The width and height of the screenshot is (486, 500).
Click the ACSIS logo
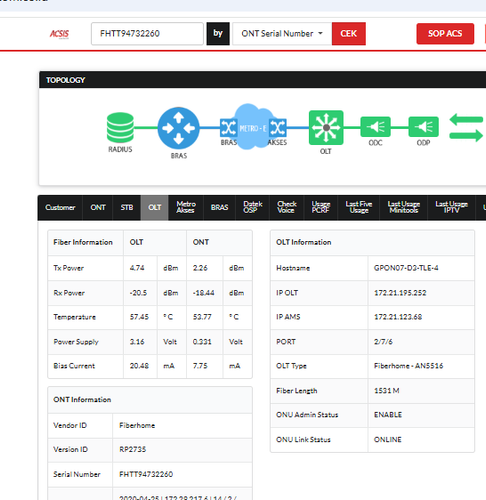(x=59, y=34)
